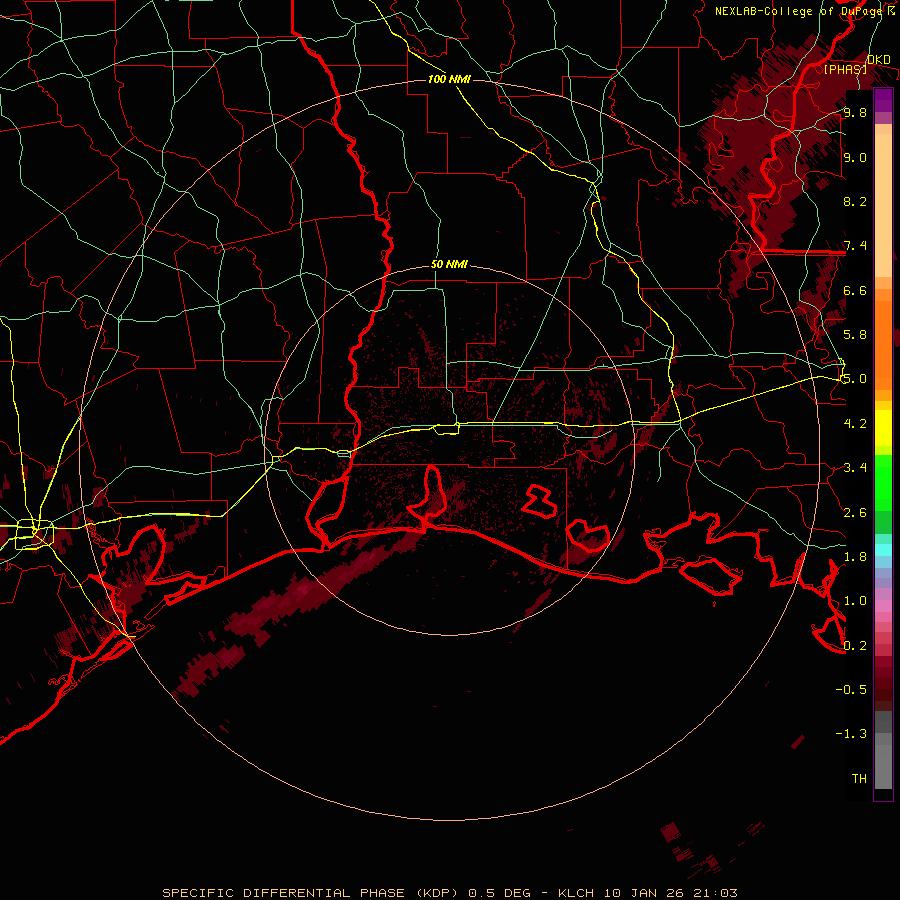This screenshot has height=900, width=900.
Task: Click the -1.3 value on the color scale
Action: [851, 734]
